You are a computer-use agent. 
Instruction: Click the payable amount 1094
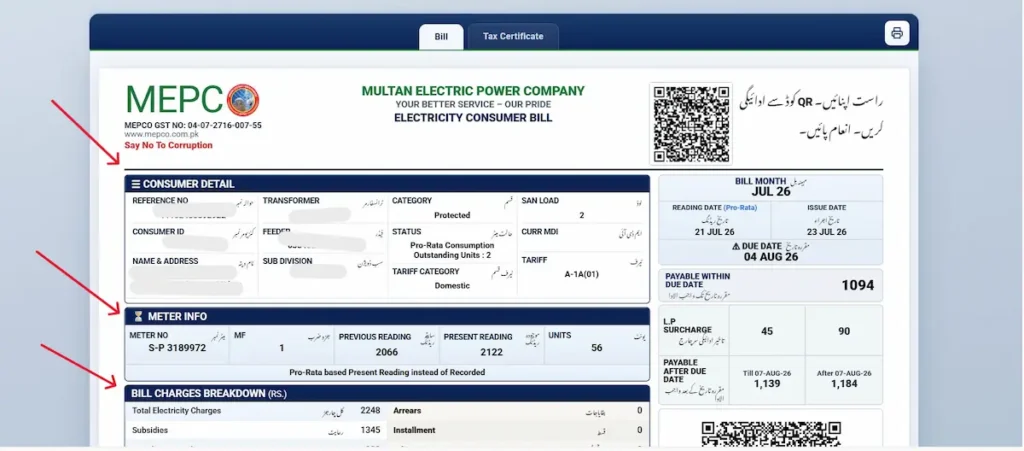click(x=857, y=285)
